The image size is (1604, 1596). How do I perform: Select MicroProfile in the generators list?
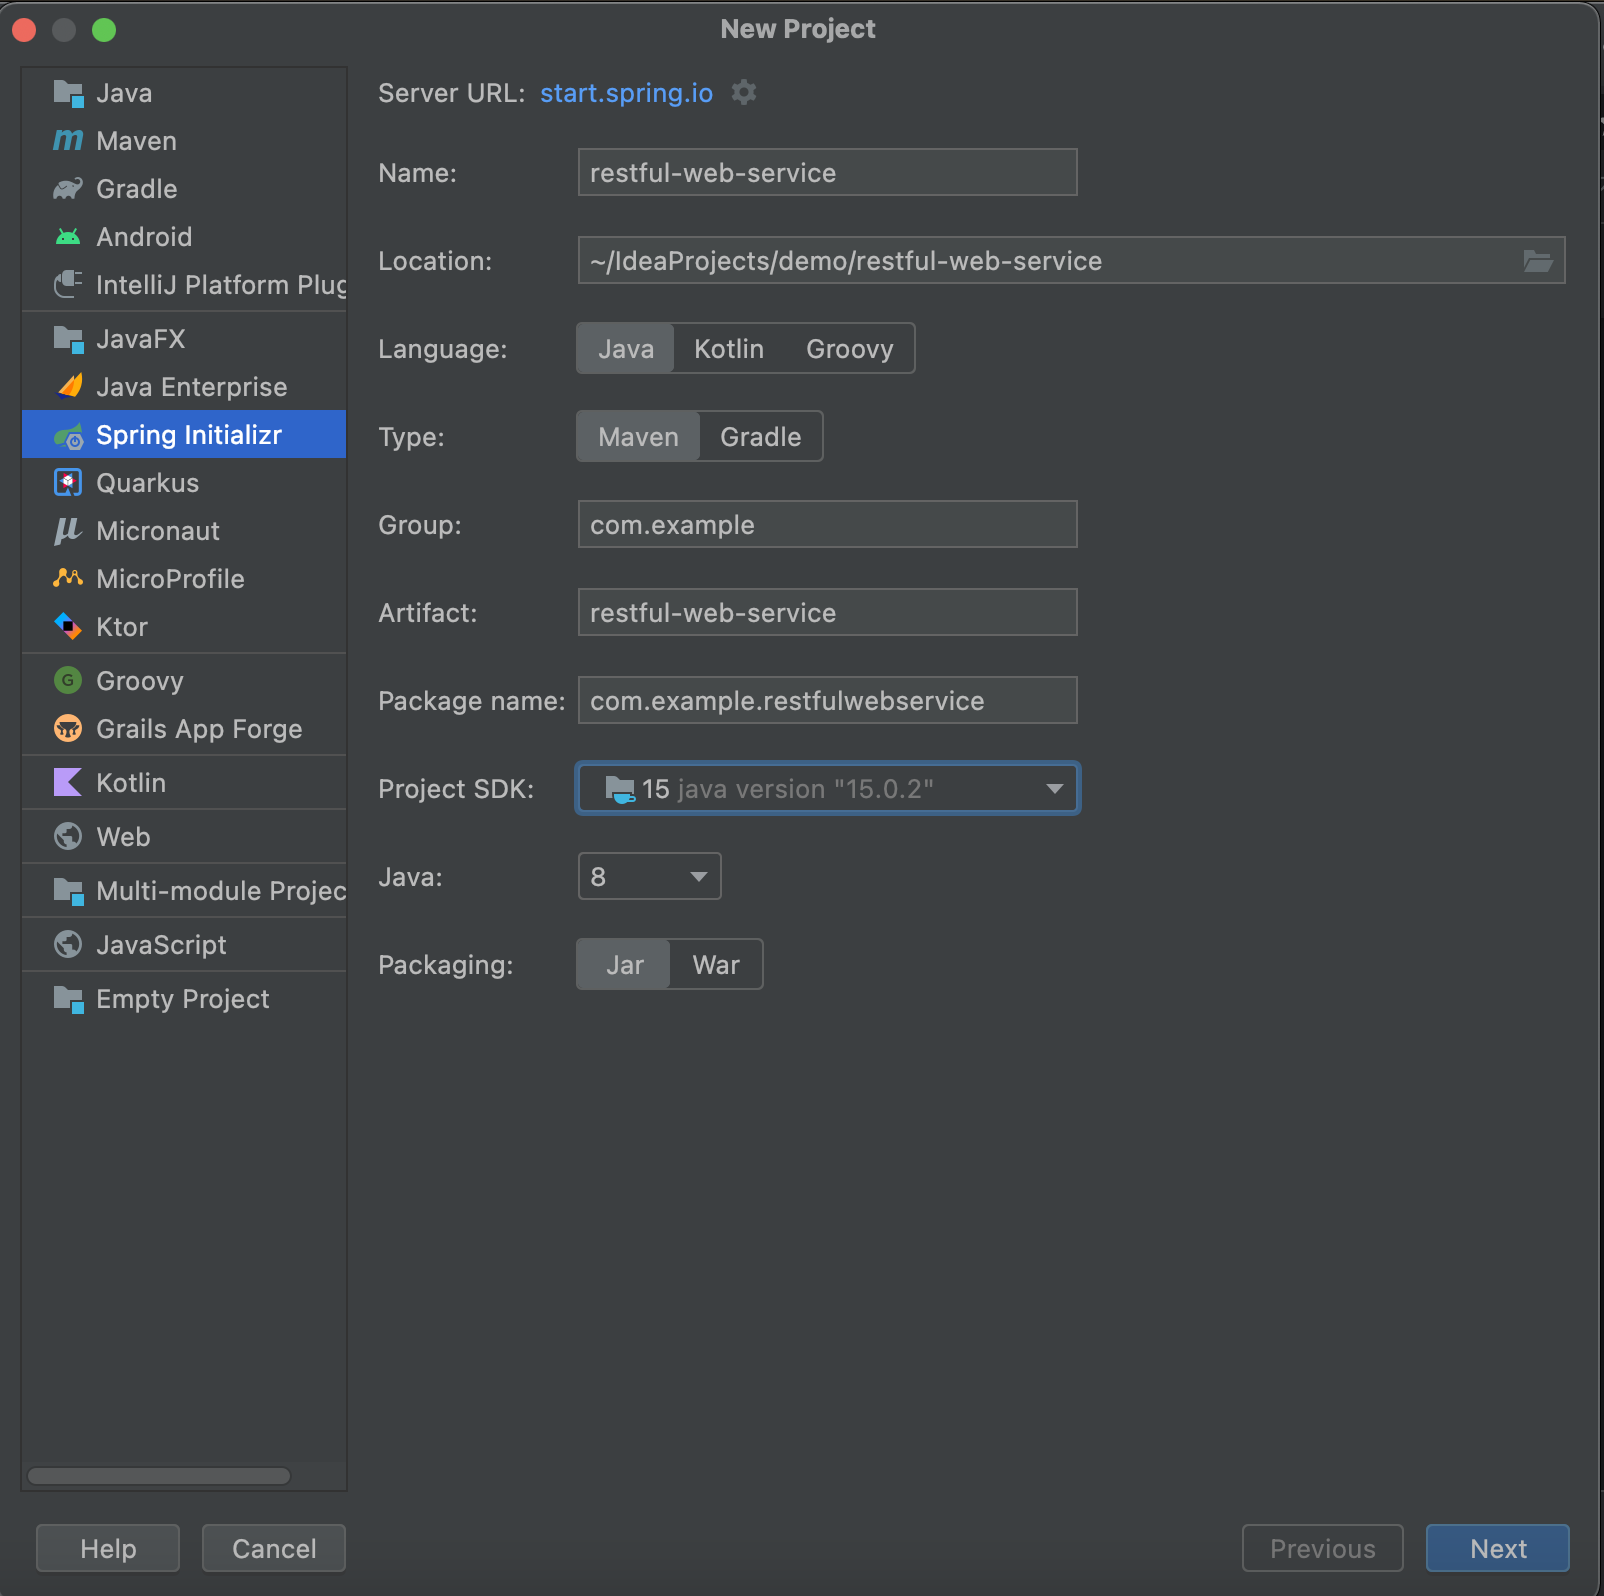184,579
